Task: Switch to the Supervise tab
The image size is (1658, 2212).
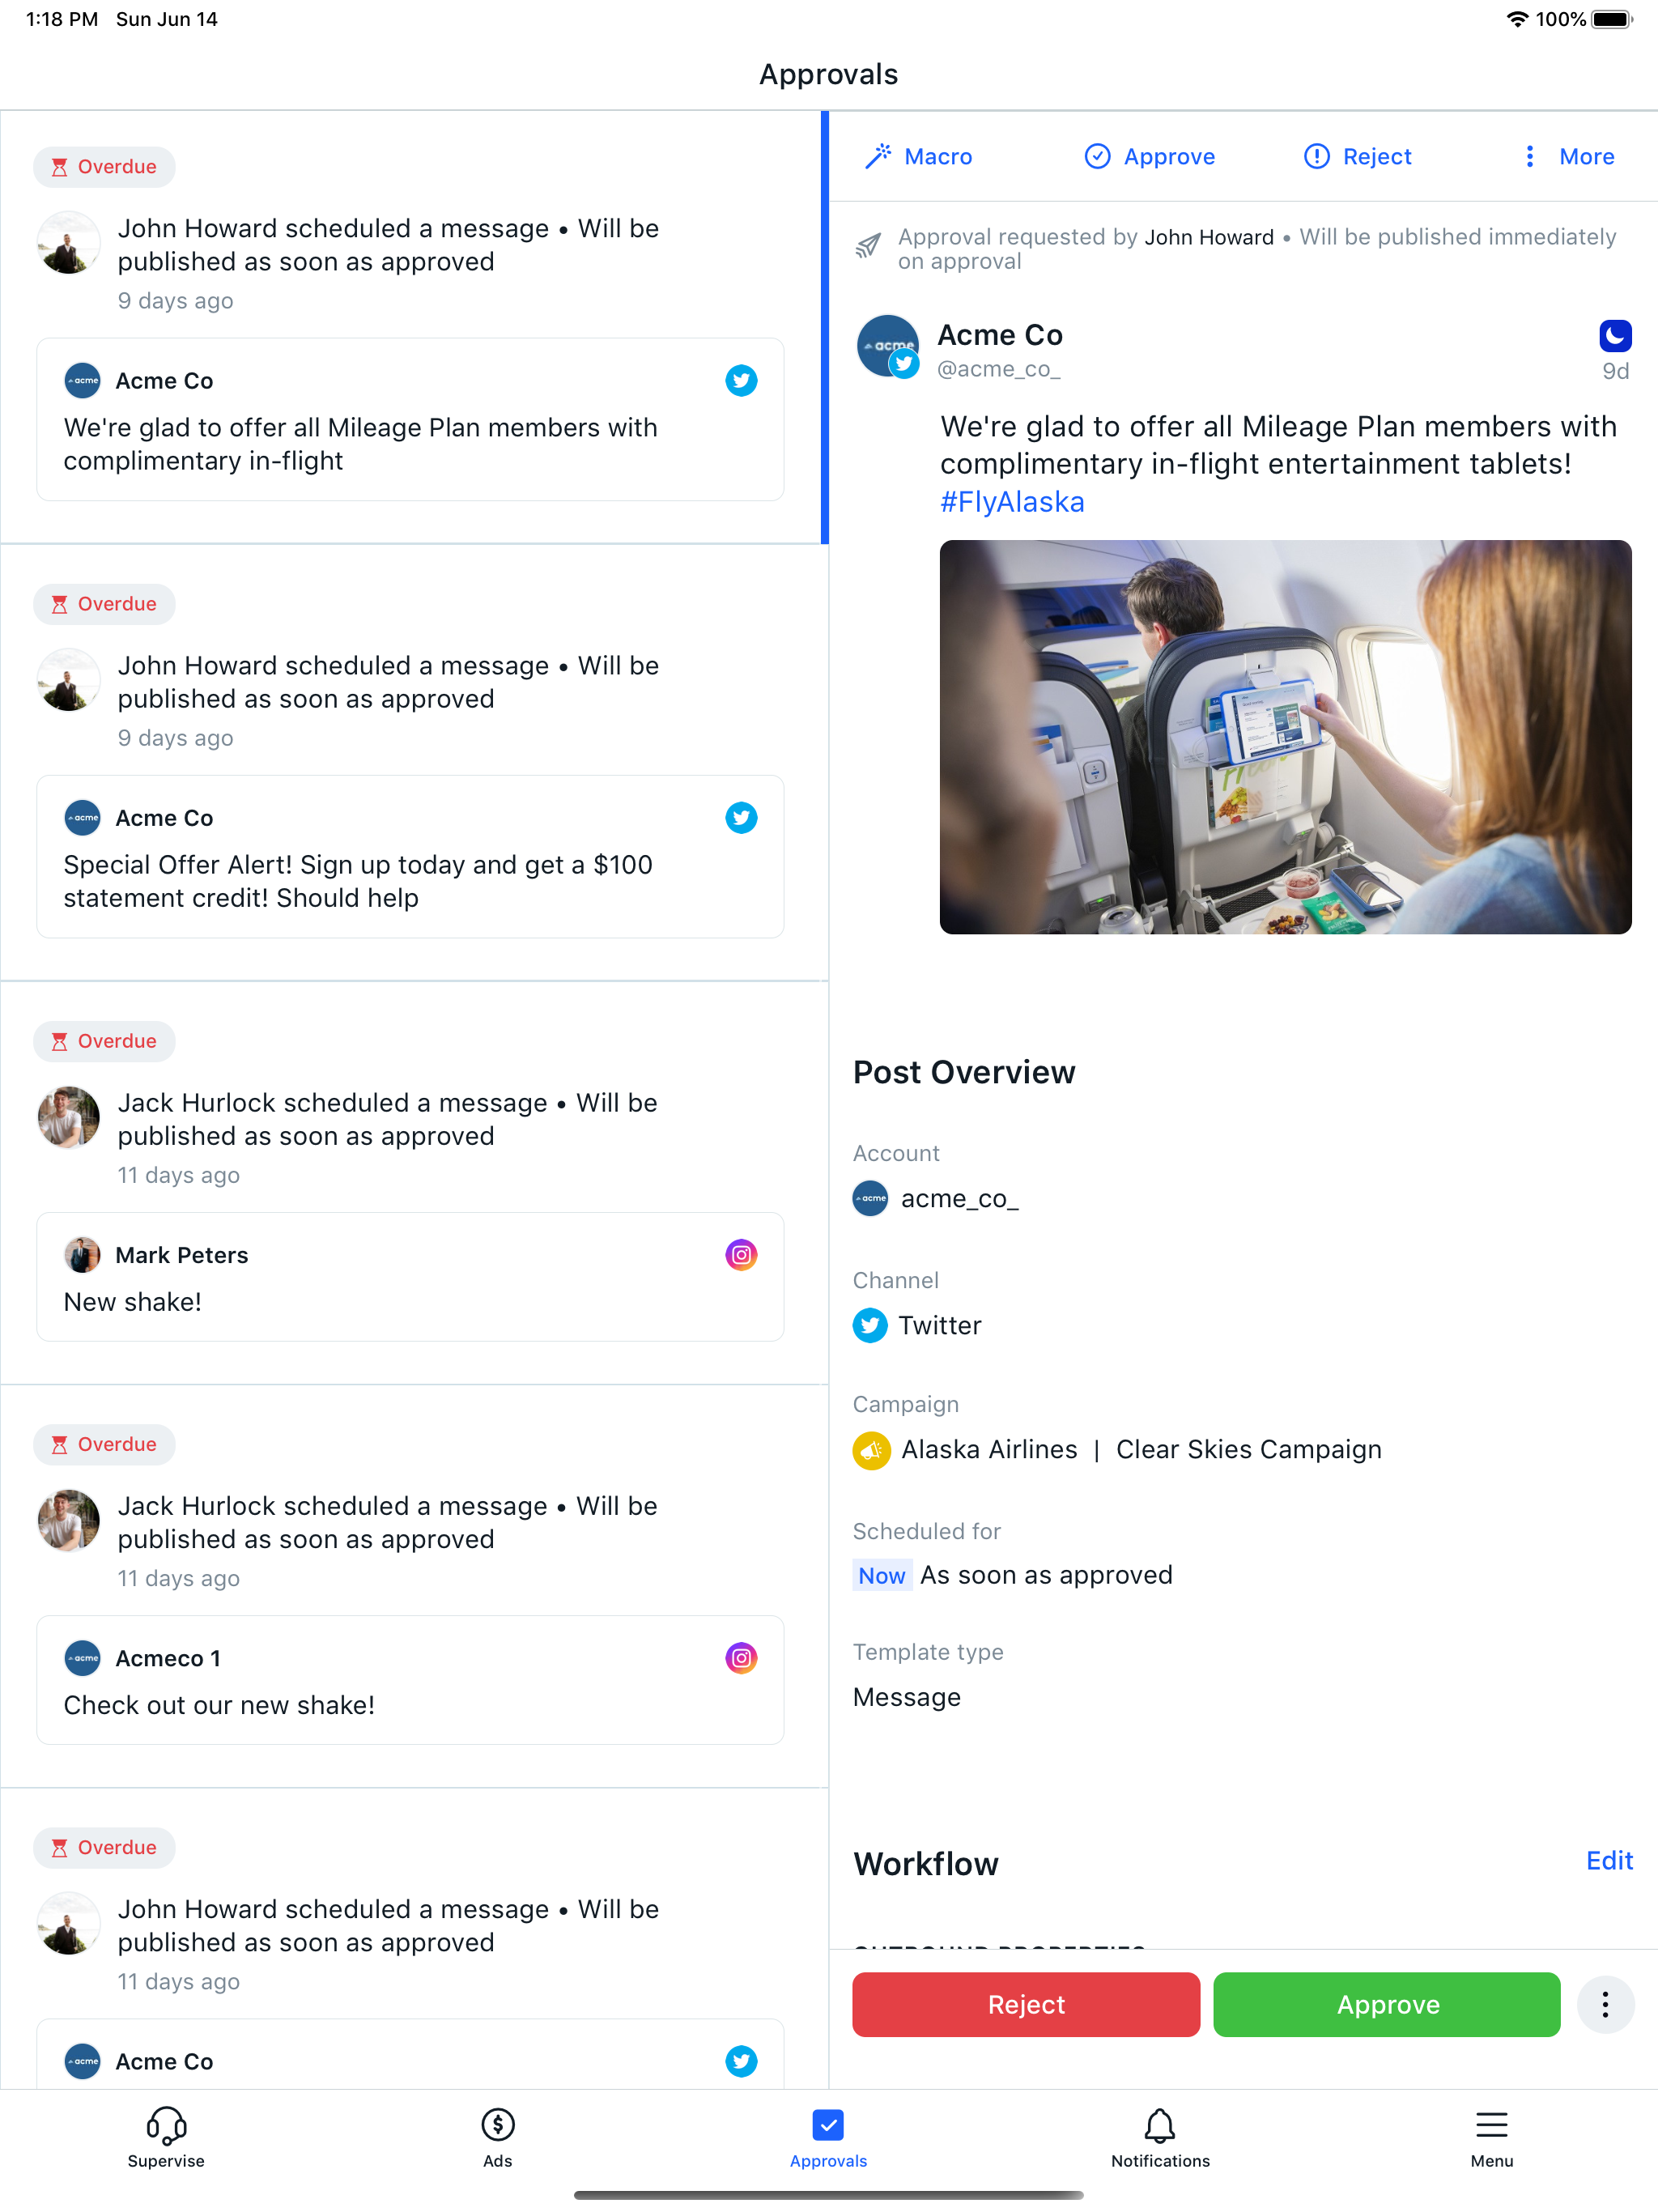Action: point(166,2138)
